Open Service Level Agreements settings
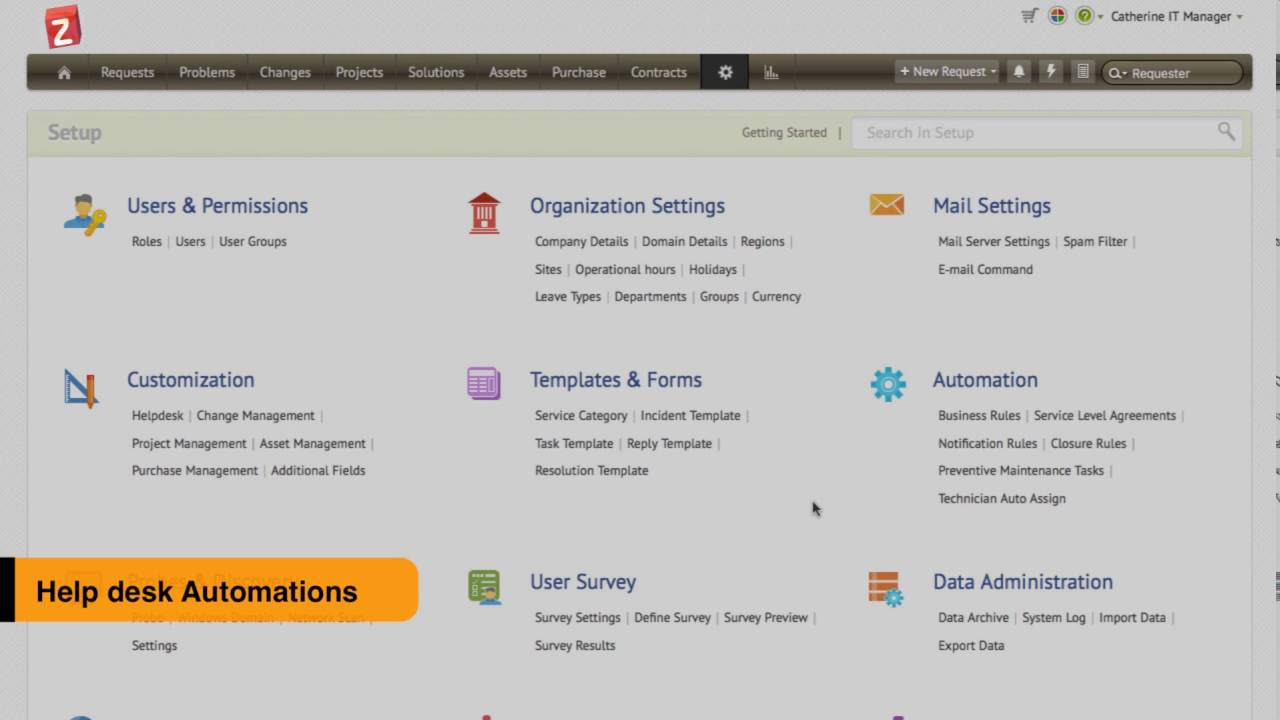This screenshot has height=720, width=1280. pyautogui.click(x=1105, y=415)
